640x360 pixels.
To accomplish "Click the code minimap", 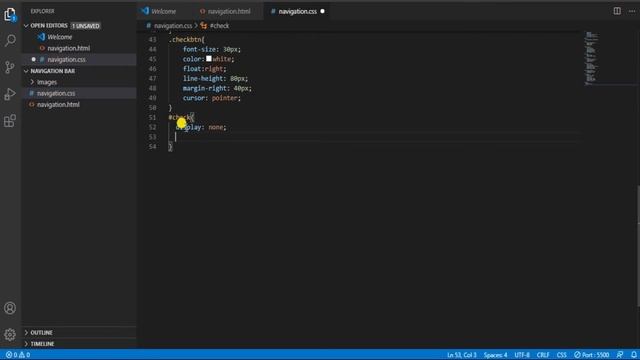I will click(591, 58).
